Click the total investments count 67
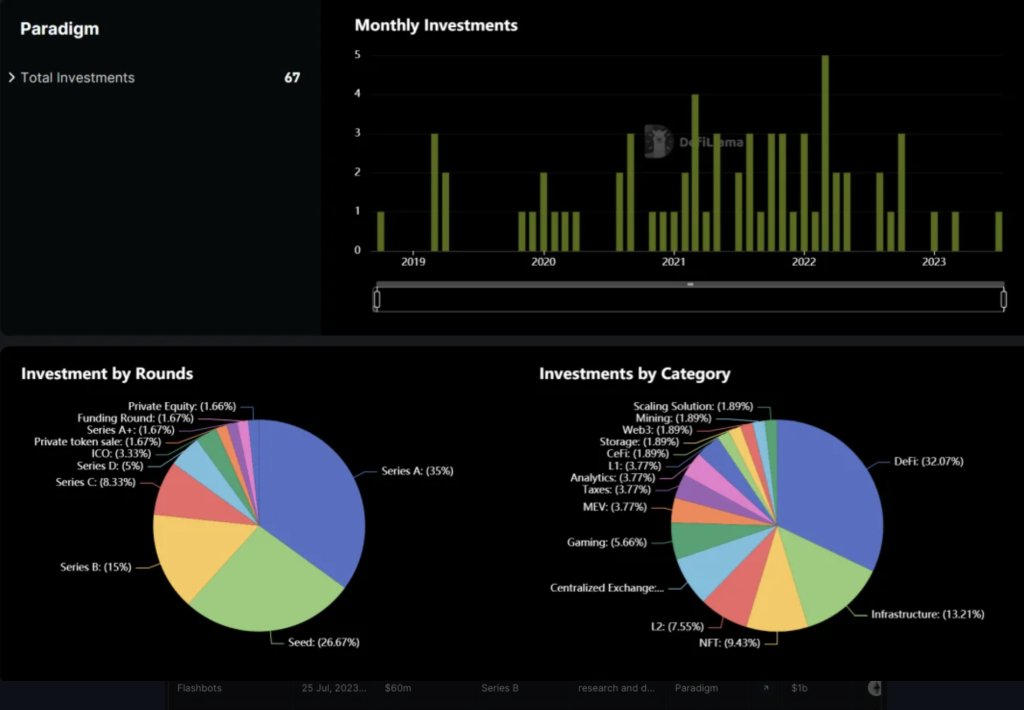 pos(292,77)
